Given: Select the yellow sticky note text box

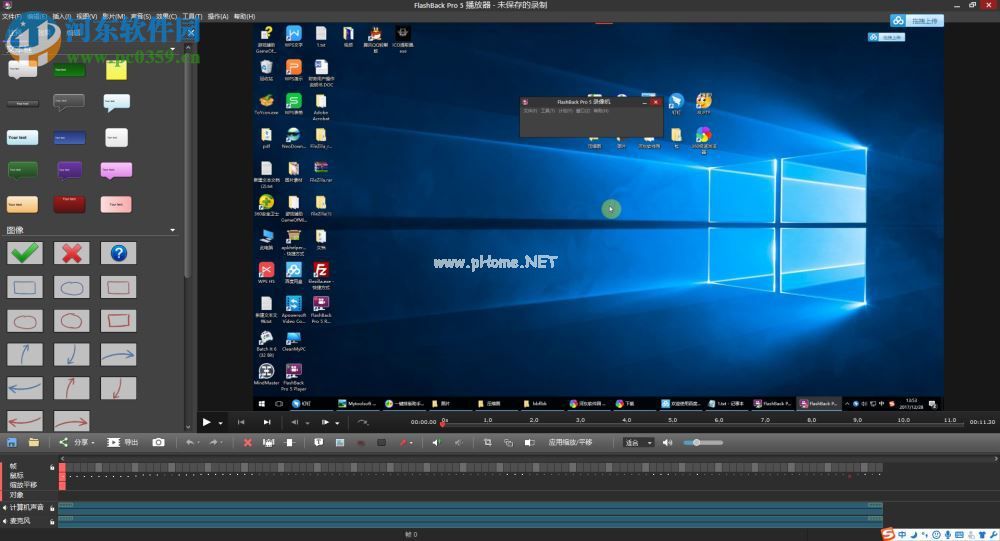Looking at the screenshot, I should click(116, 70).
